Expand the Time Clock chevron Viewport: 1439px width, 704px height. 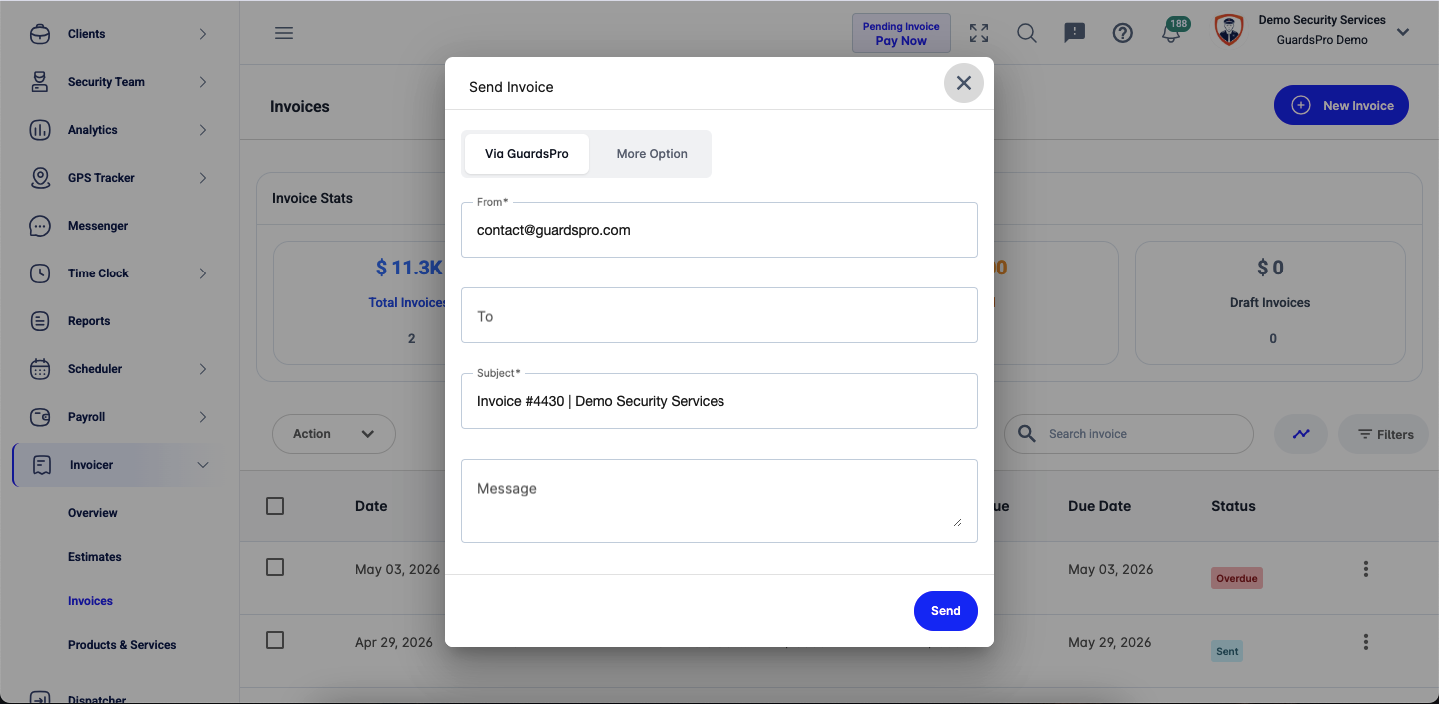[203, 273]
